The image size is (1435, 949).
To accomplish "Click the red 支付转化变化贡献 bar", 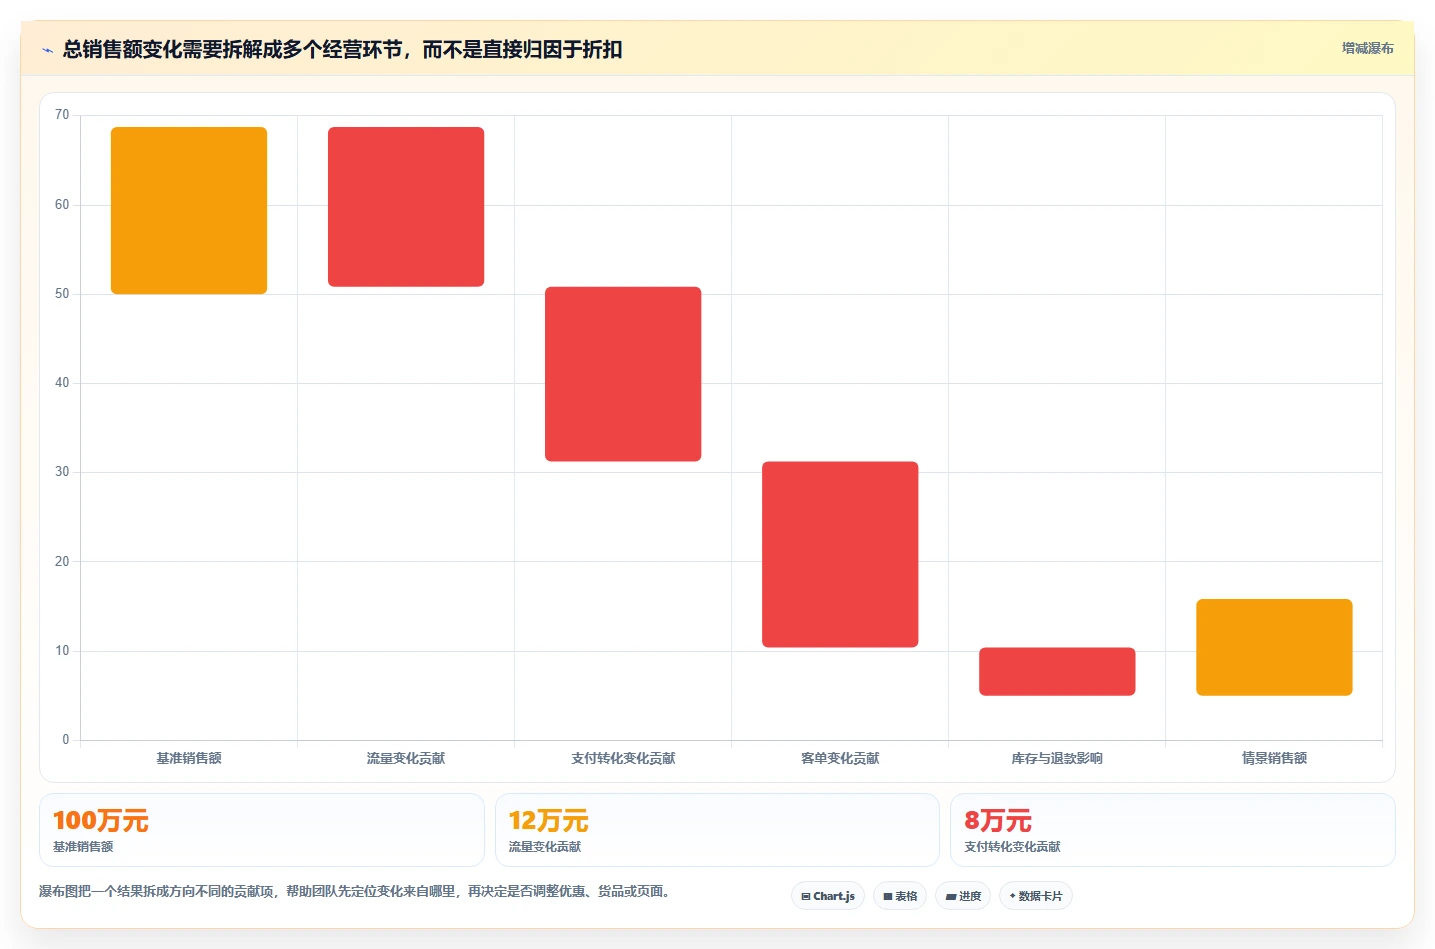I will (623, 374).
